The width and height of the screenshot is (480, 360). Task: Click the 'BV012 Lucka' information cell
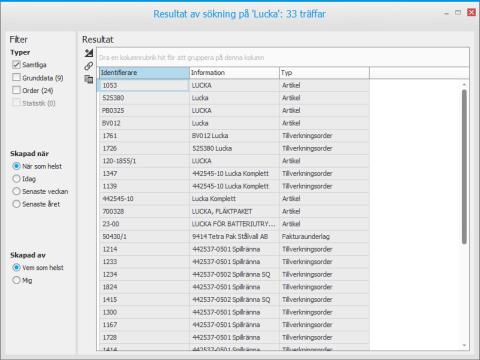[234, 136]
